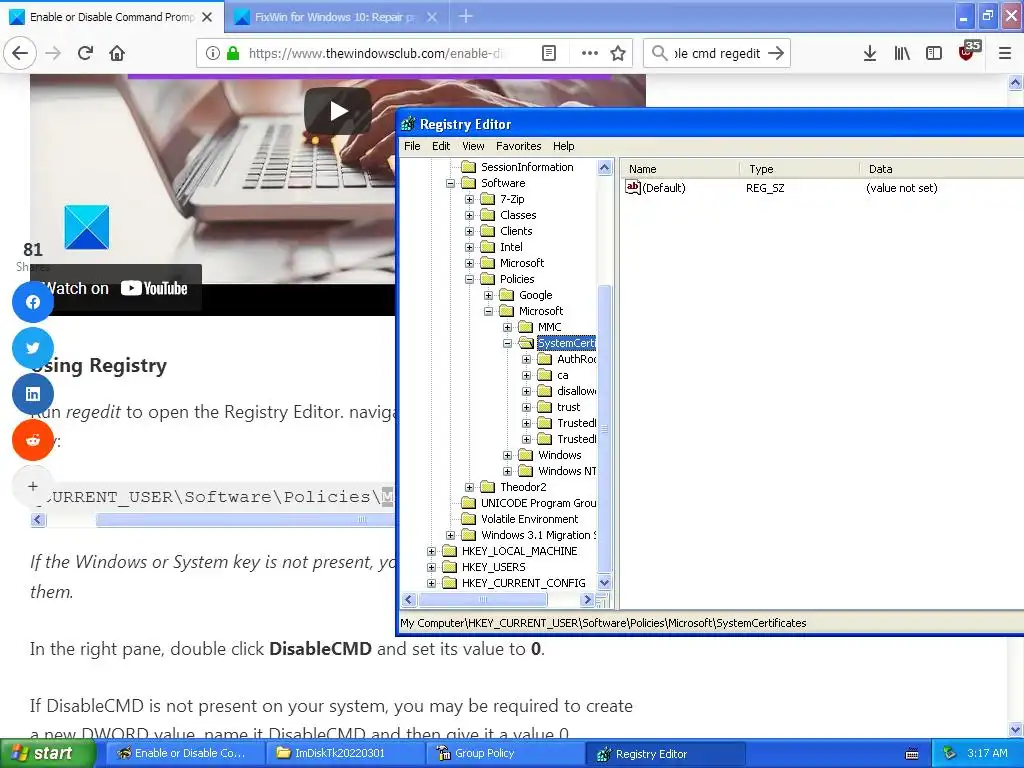Image resolution: width=1024 pixels, height=768 pixels.
Task: Click inside the browser URL address field
Action: (x=376, y=53)
